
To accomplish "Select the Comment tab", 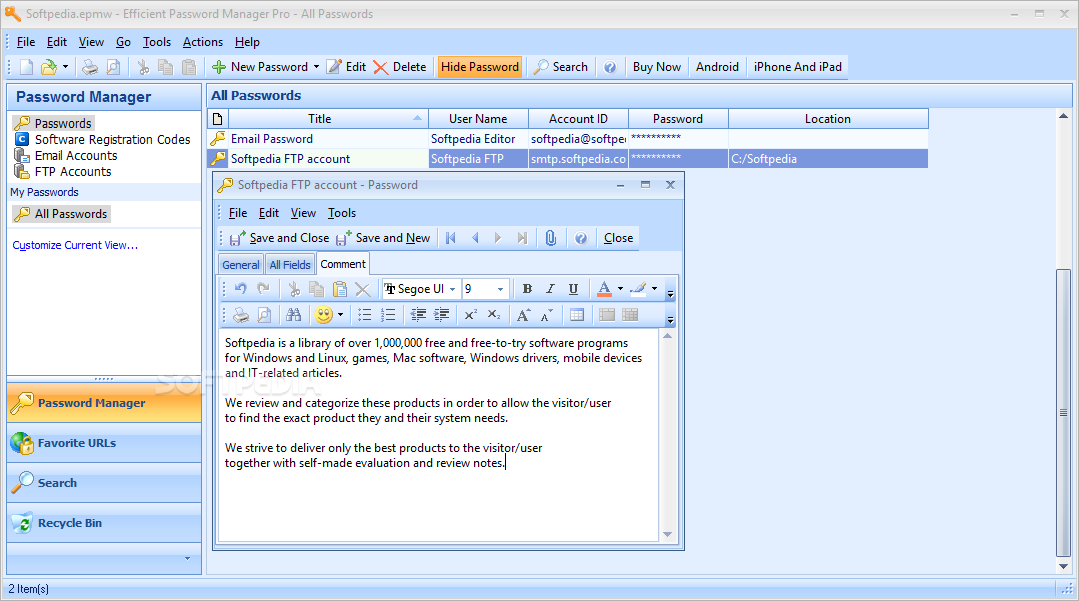I will 343,264.
